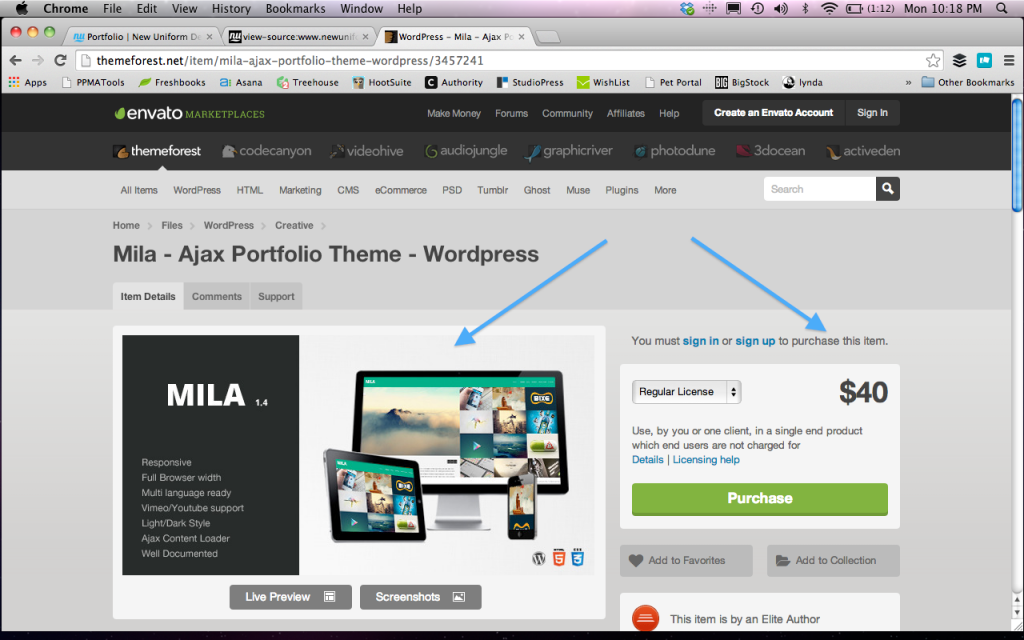The image size is (1024, 640).
Task: Click Create an Envato Account
Action: (773, 113)
